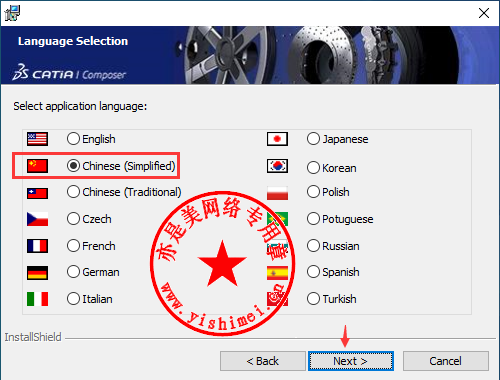
Task: Click the German flag icon
Action: 37,272
